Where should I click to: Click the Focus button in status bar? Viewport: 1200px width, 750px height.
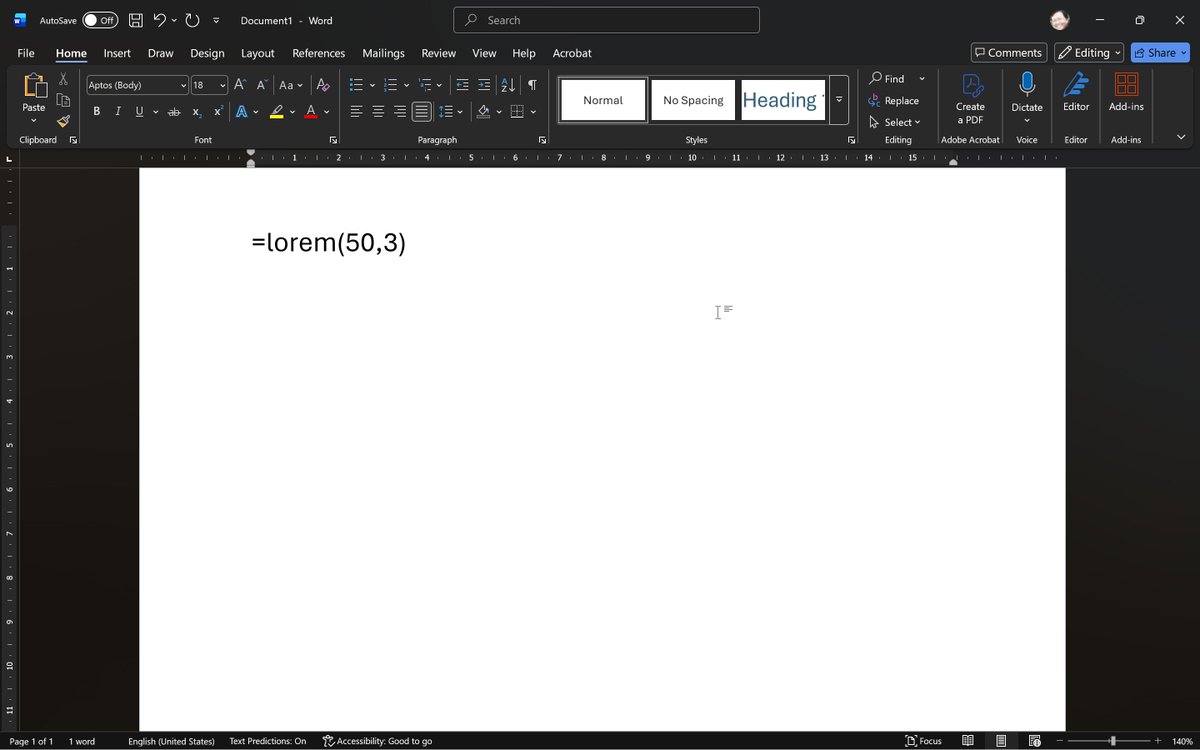[x=923, y=741]
